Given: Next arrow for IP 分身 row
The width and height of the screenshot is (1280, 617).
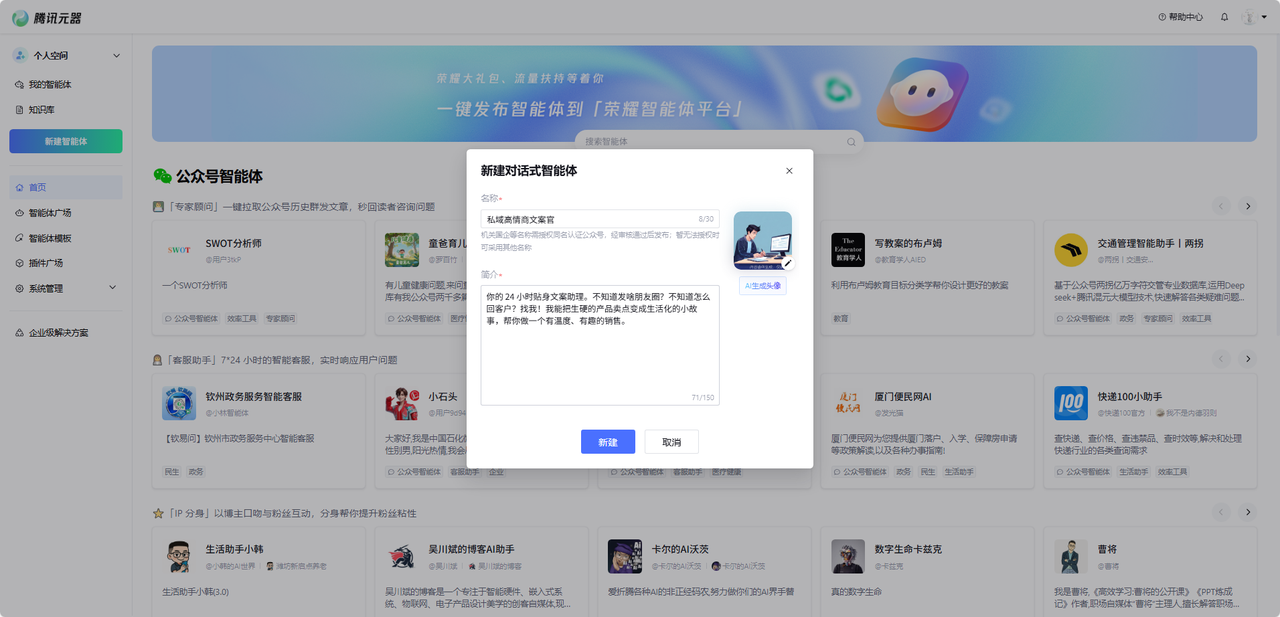Looking at the screenshot, I should 1247,512.
